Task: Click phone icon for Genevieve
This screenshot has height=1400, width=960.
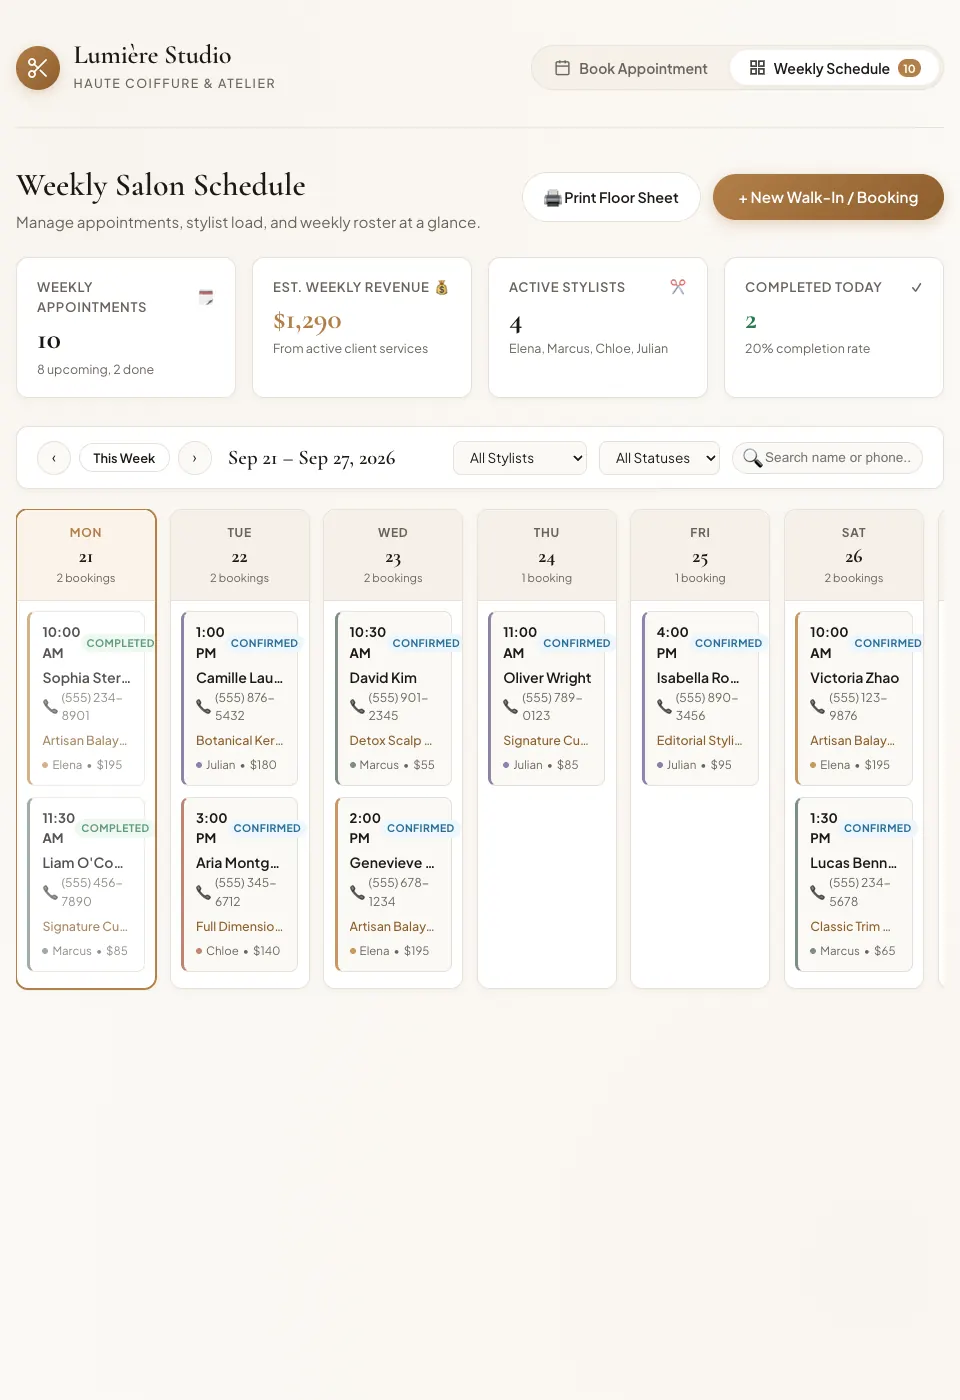Action: [357, 892]
